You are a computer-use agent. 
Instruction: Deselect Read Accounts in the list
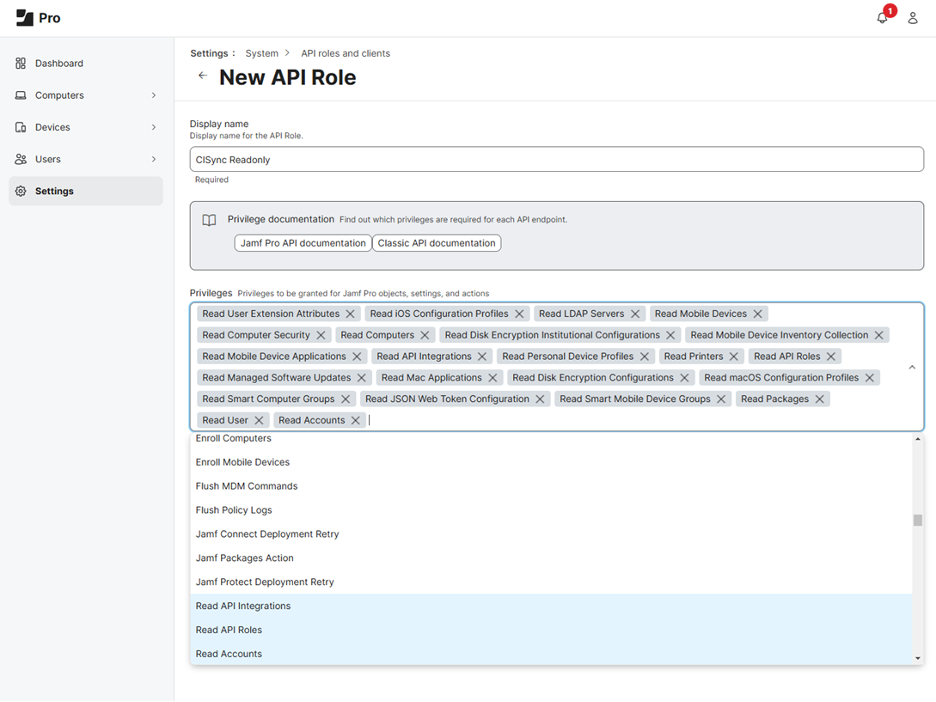click(x=551, y=654)
